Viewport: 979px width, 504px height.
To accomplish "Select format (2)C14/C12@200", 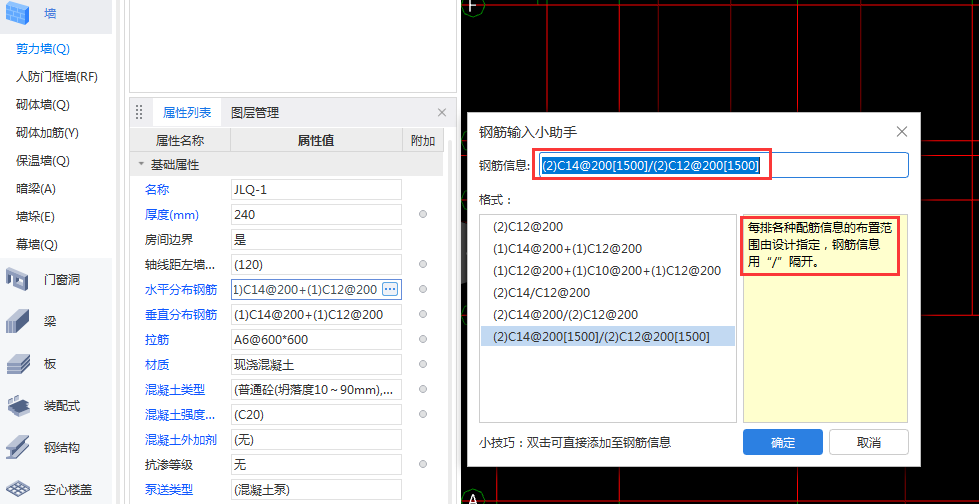I will coord(608,292).
